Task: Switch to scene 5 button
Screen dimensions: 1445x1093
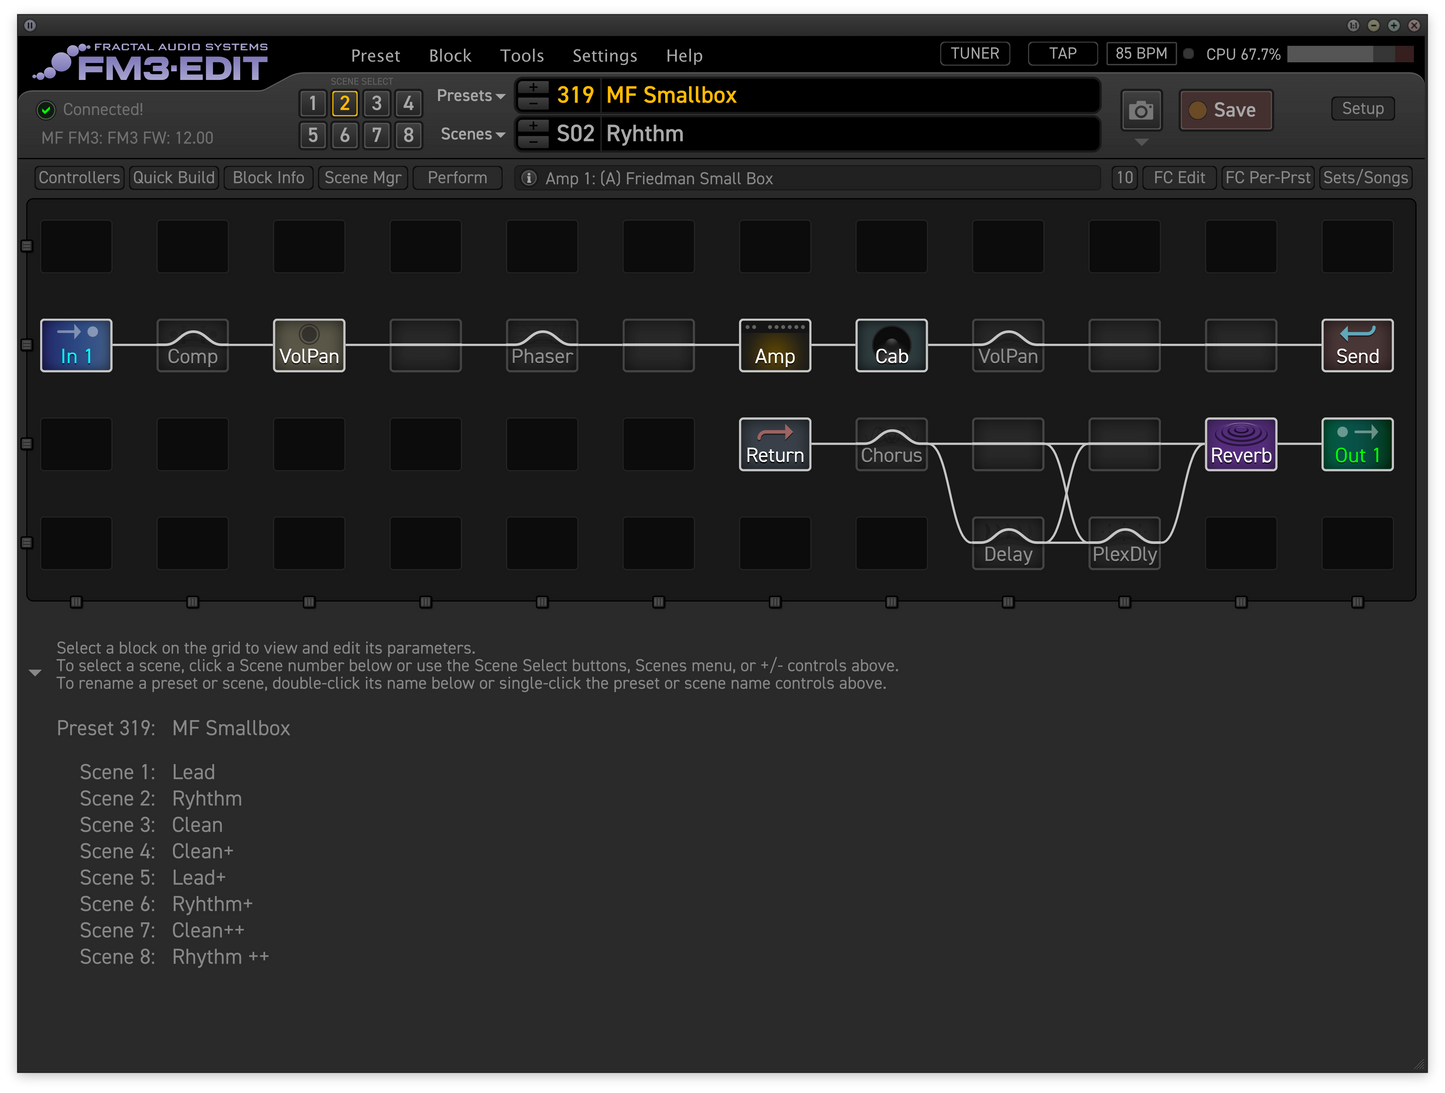Action: point(313,135)
